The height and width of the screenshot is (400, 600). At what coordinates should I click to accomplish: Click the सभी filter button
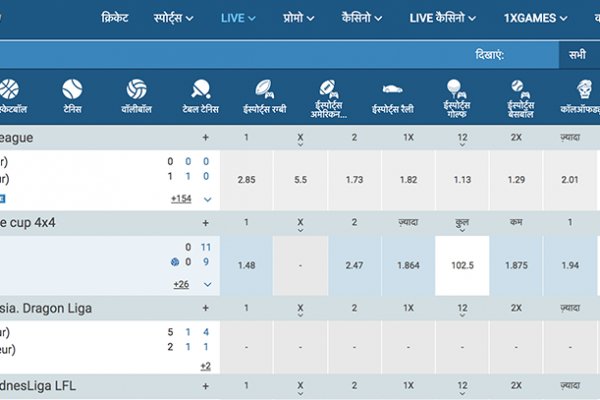pos(577,55)
